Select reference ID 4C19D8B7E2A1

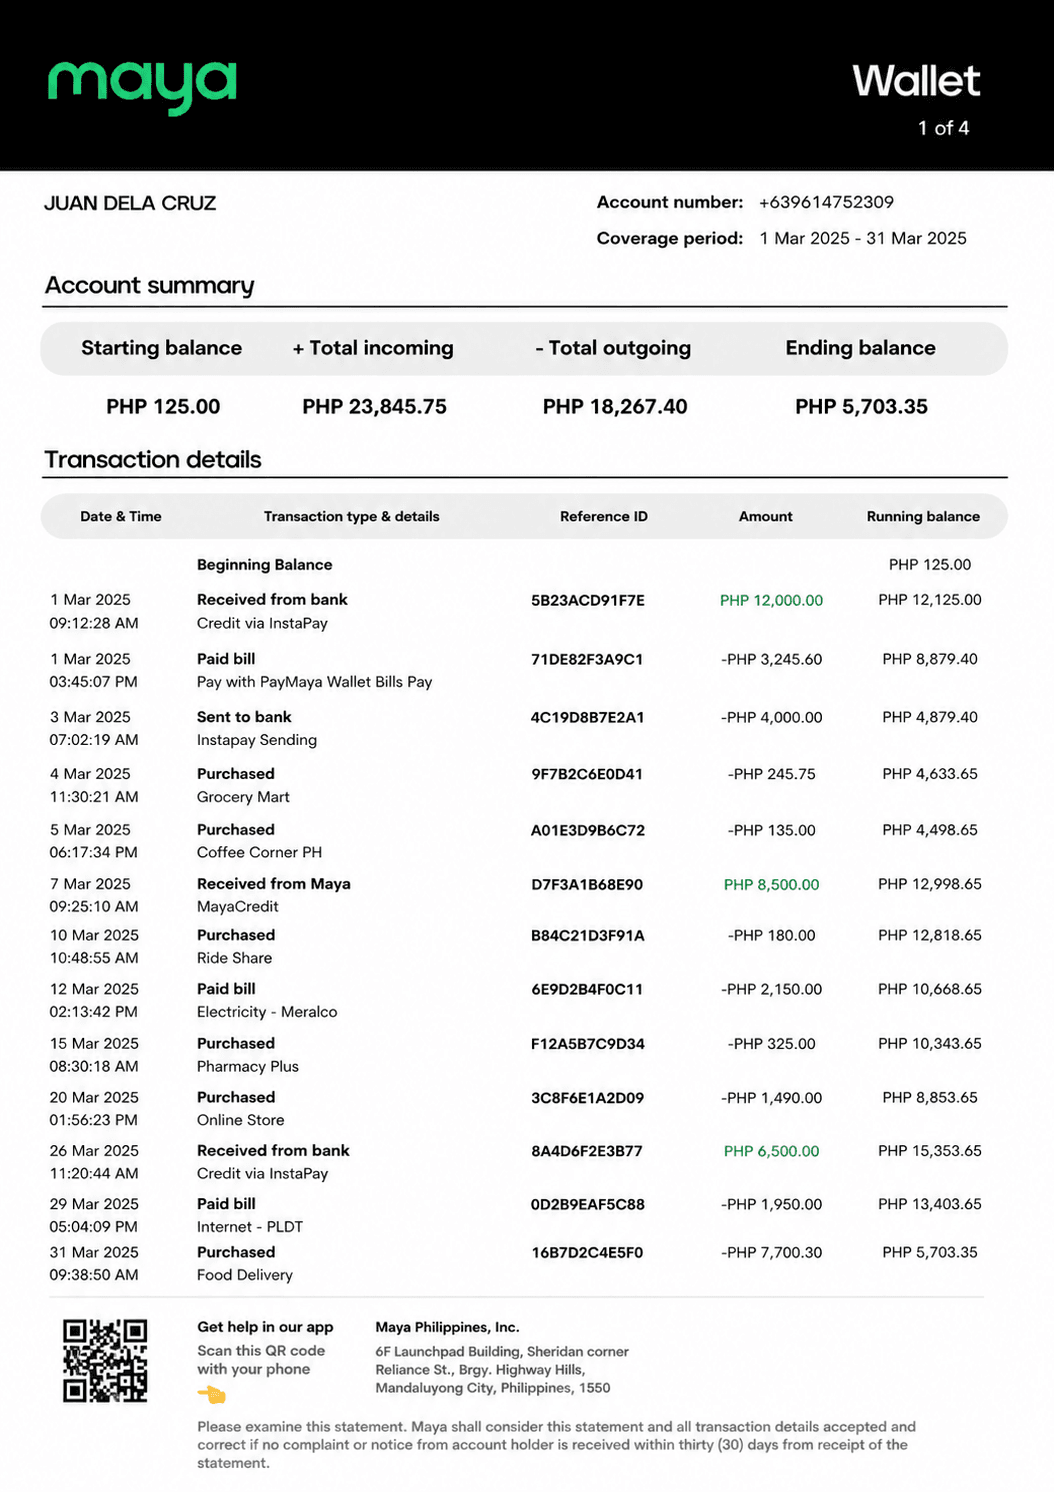point(588,717)
